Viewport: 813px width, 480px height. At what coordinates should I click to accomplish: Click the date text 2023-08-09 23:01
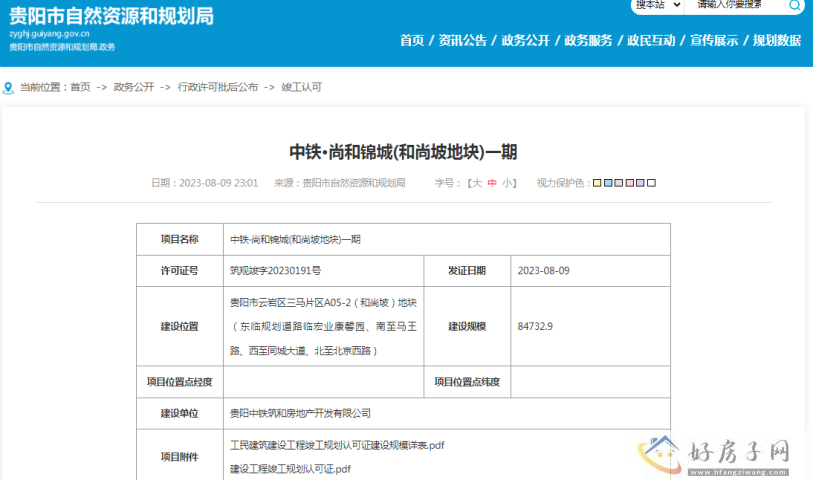pos(218,183)
